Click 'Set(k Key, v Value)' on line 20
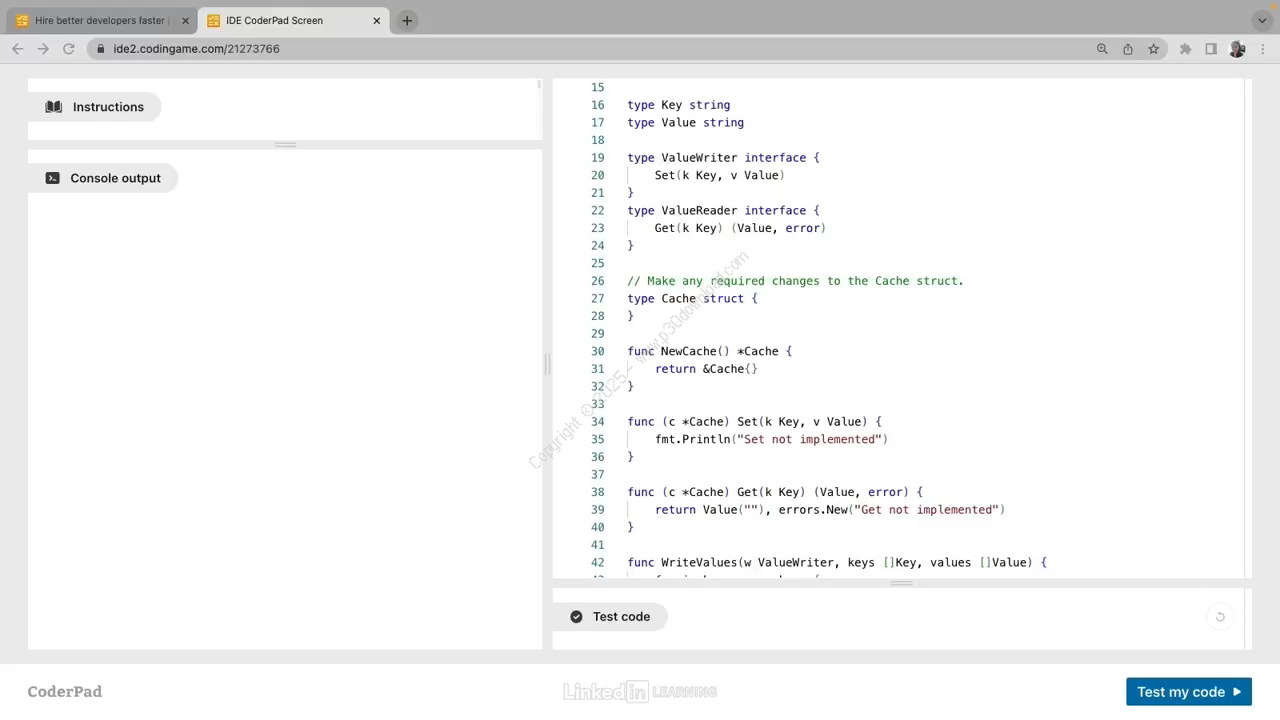1280x720 pixels. (719, 175)
